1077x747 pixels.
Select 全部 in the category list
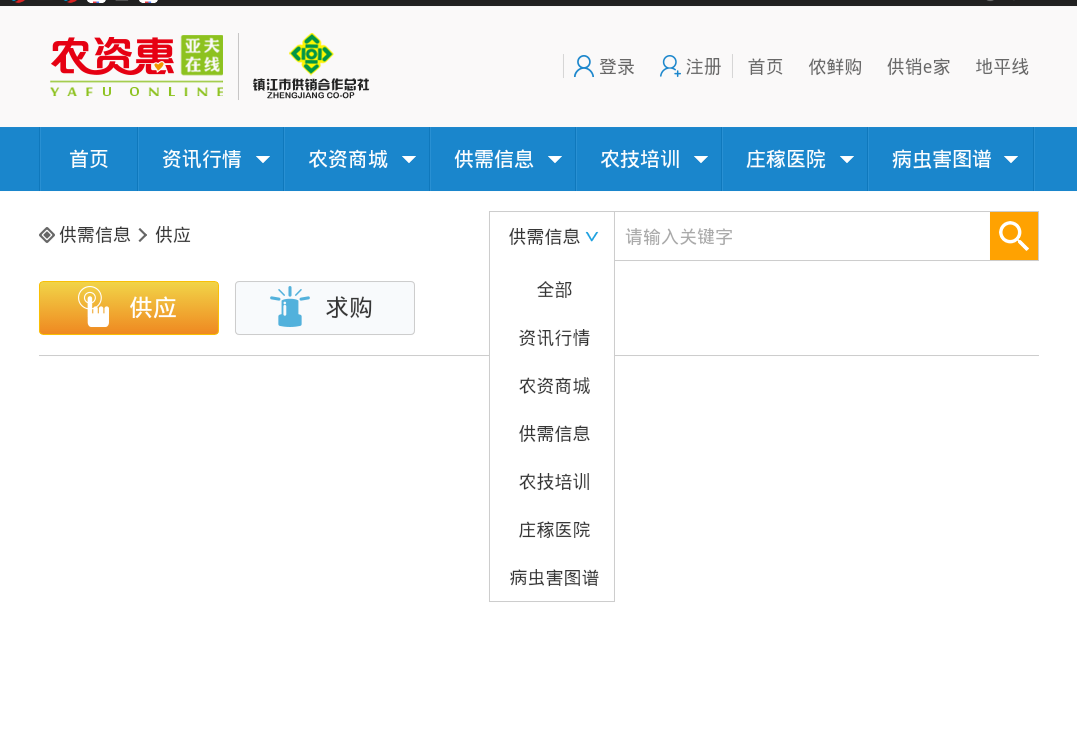coord(554,290)
